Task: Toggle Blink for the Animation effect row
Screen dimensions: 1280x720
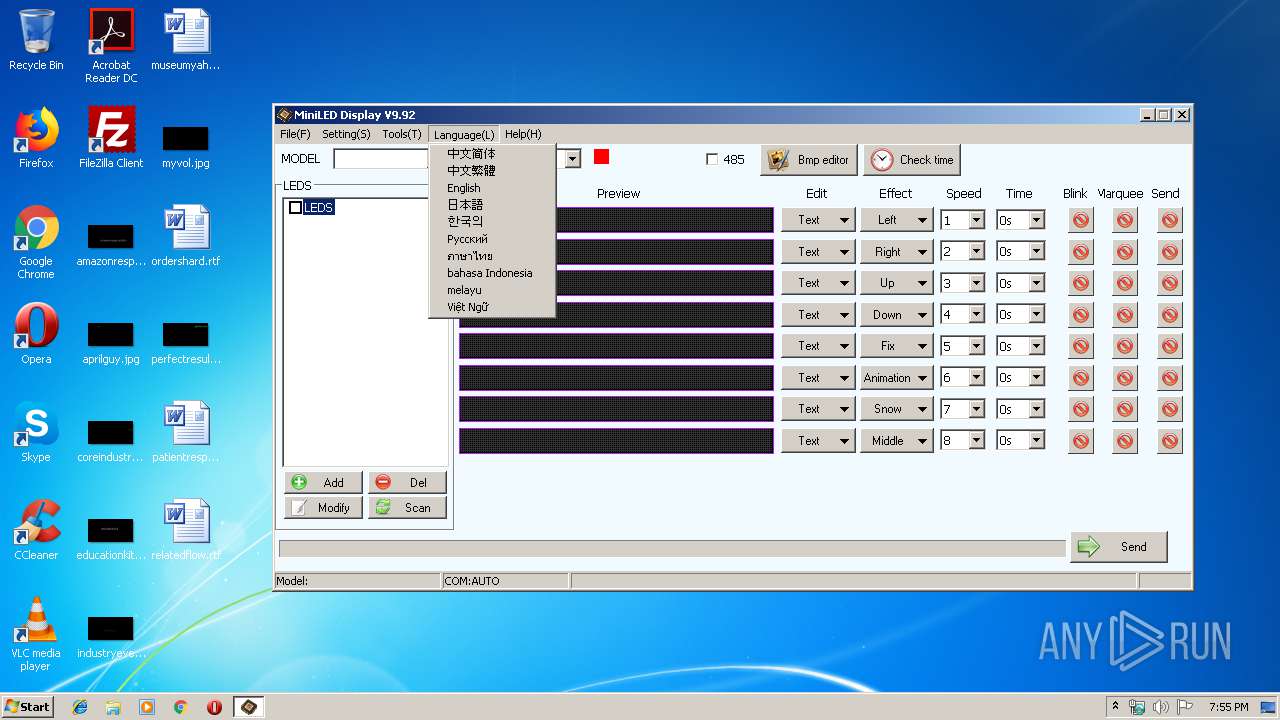Action: tap(1080, 378)
